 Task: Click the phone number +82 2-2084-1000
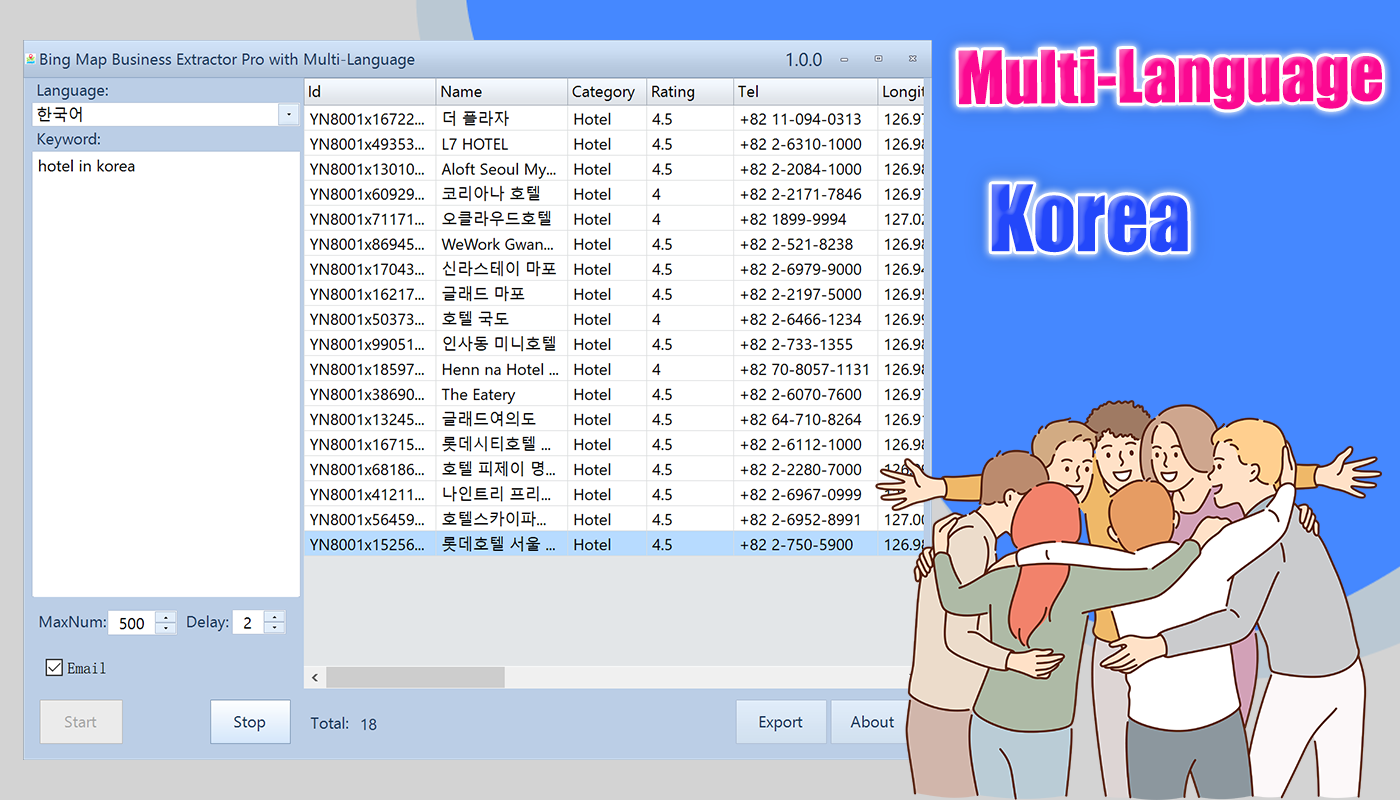[800, 169]
